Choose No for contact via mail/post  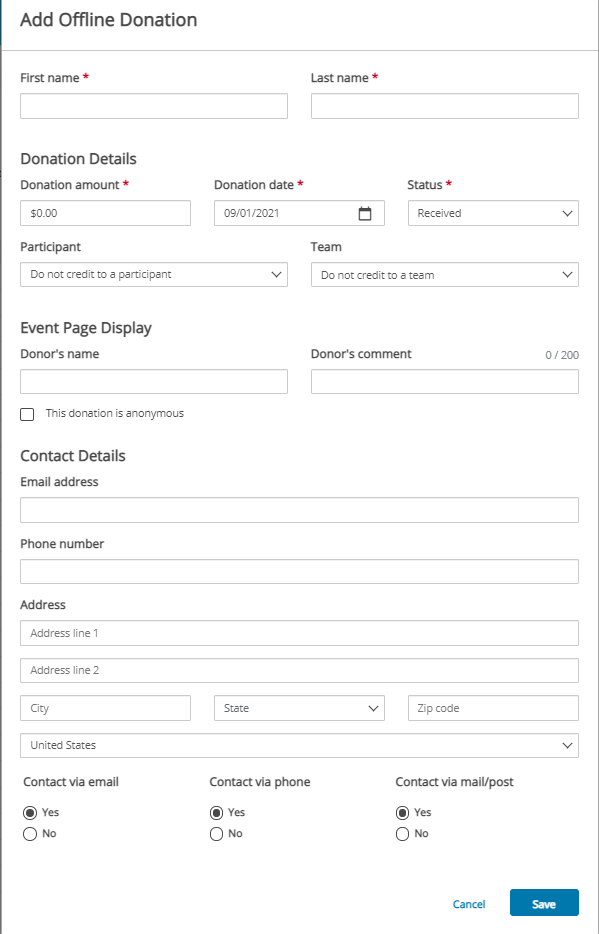click(x=403, y=834)
